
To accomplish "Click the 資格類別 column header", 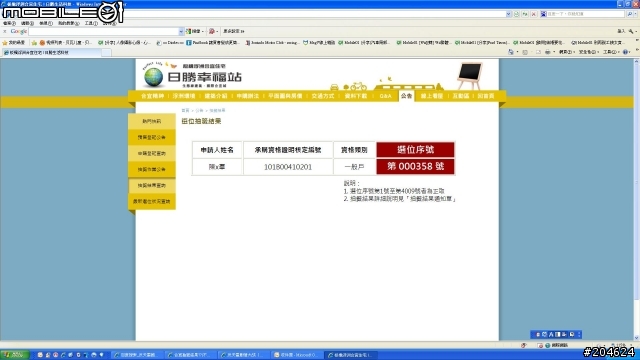I will [354, 150].
